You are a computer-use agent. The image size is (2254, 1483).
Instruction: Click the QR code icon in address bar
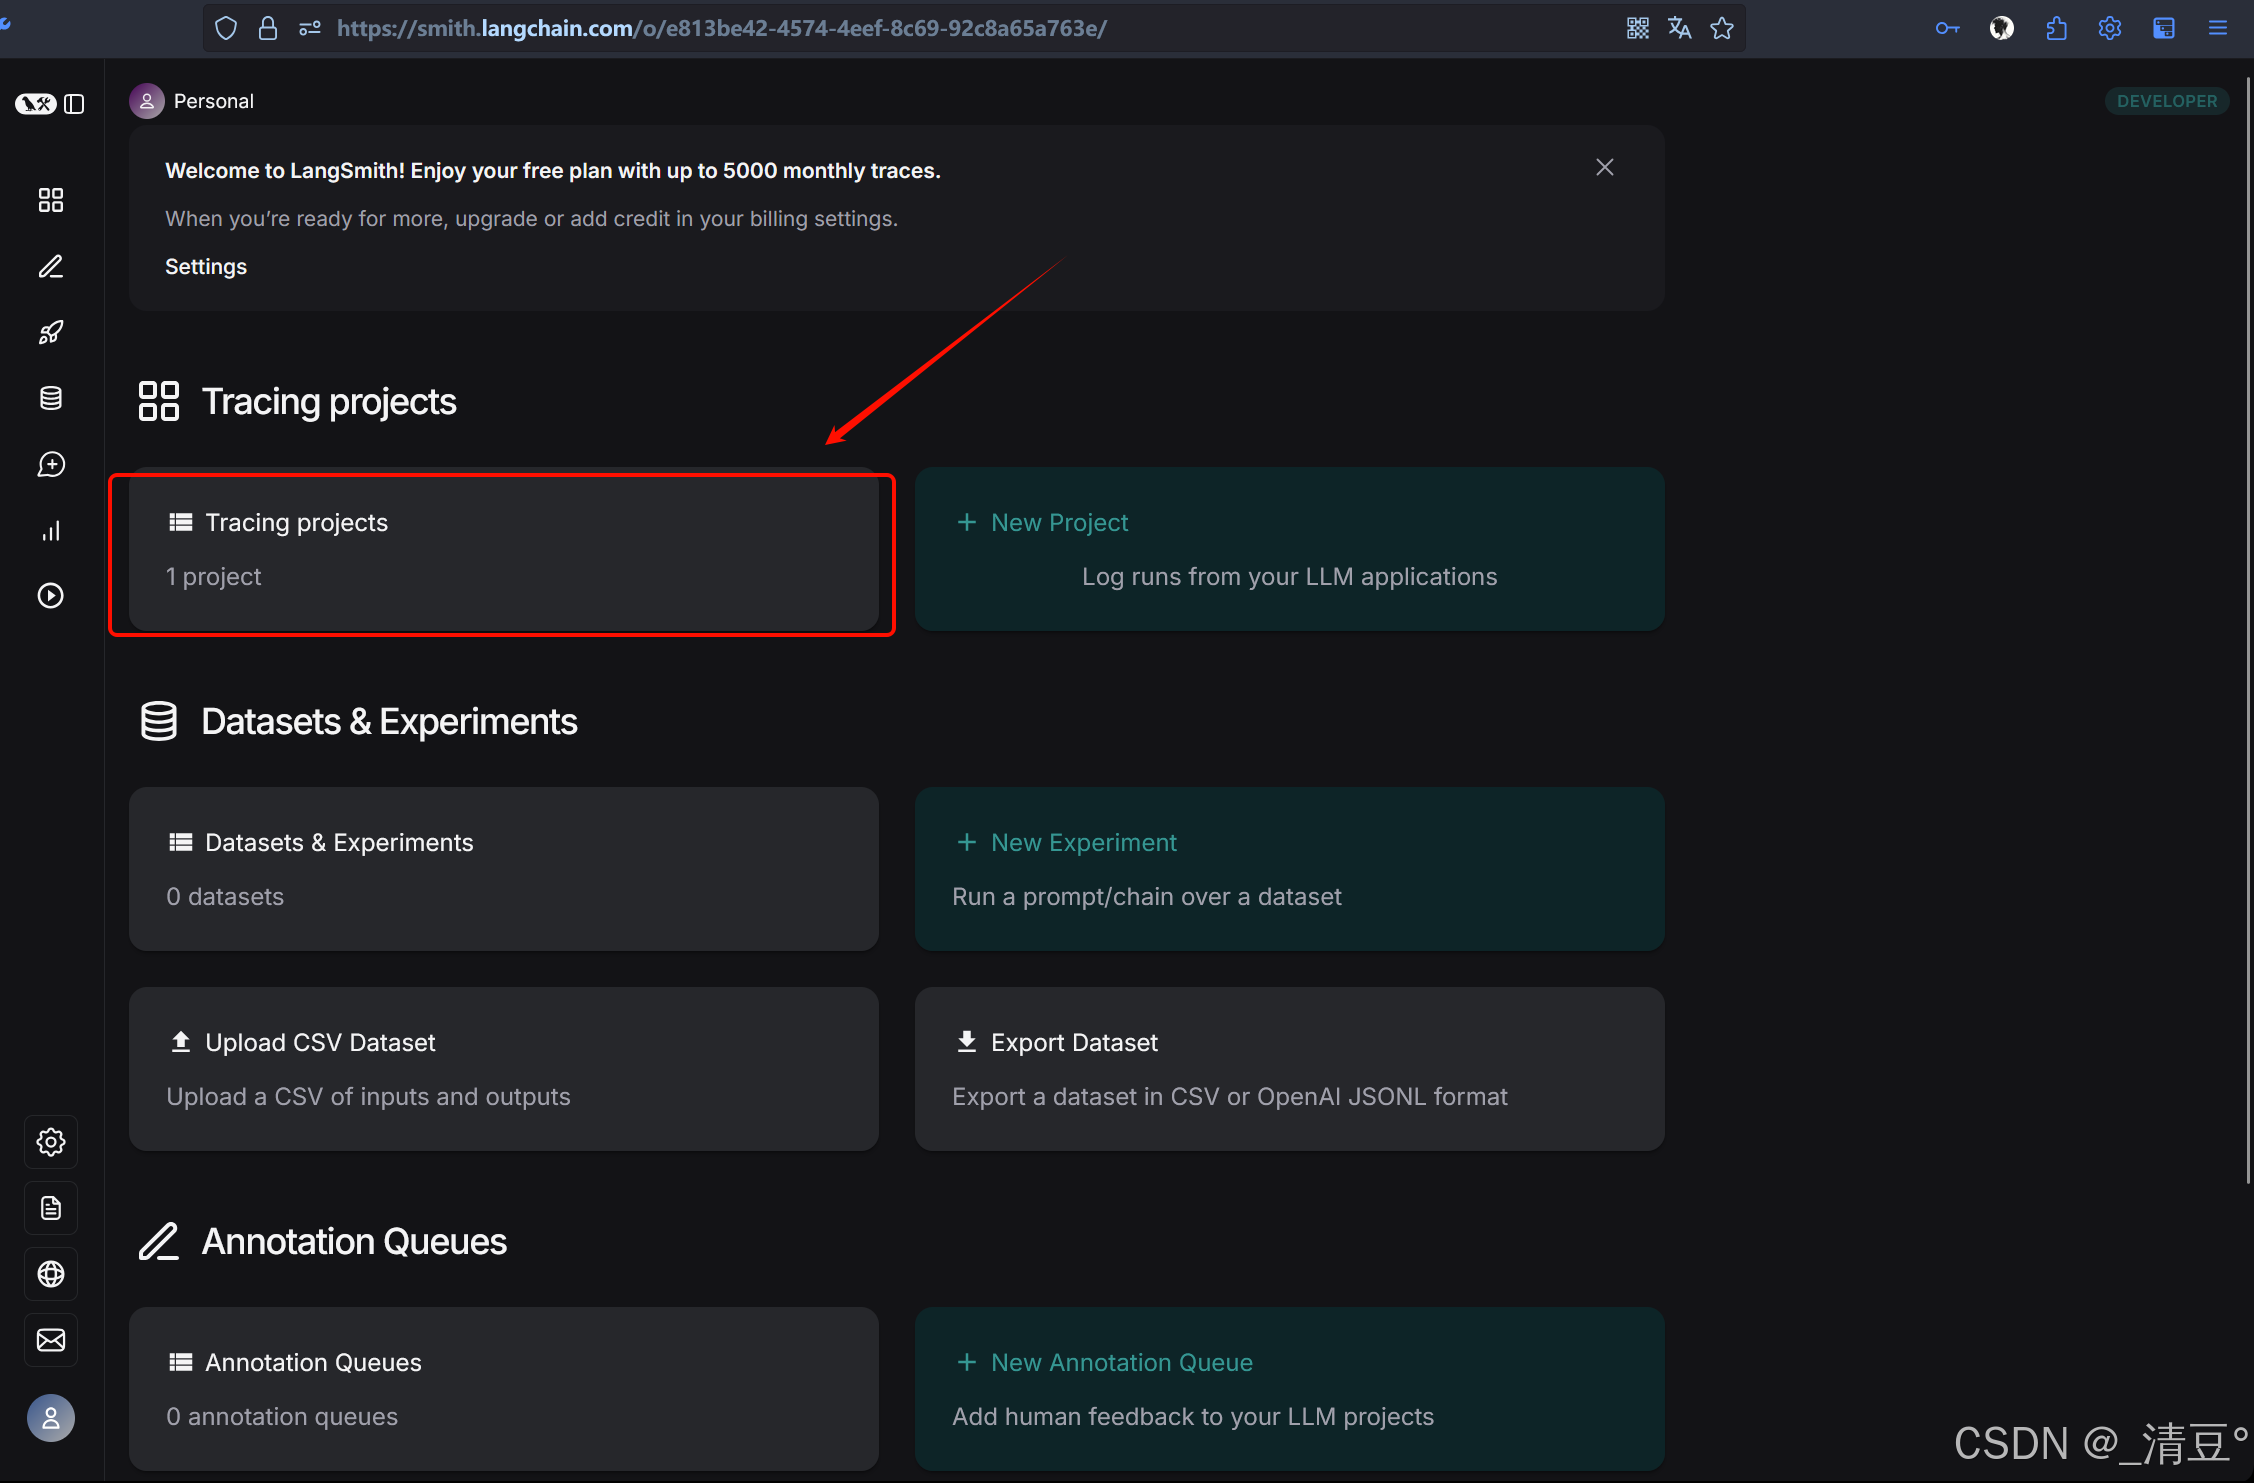tap(1638, 28)
